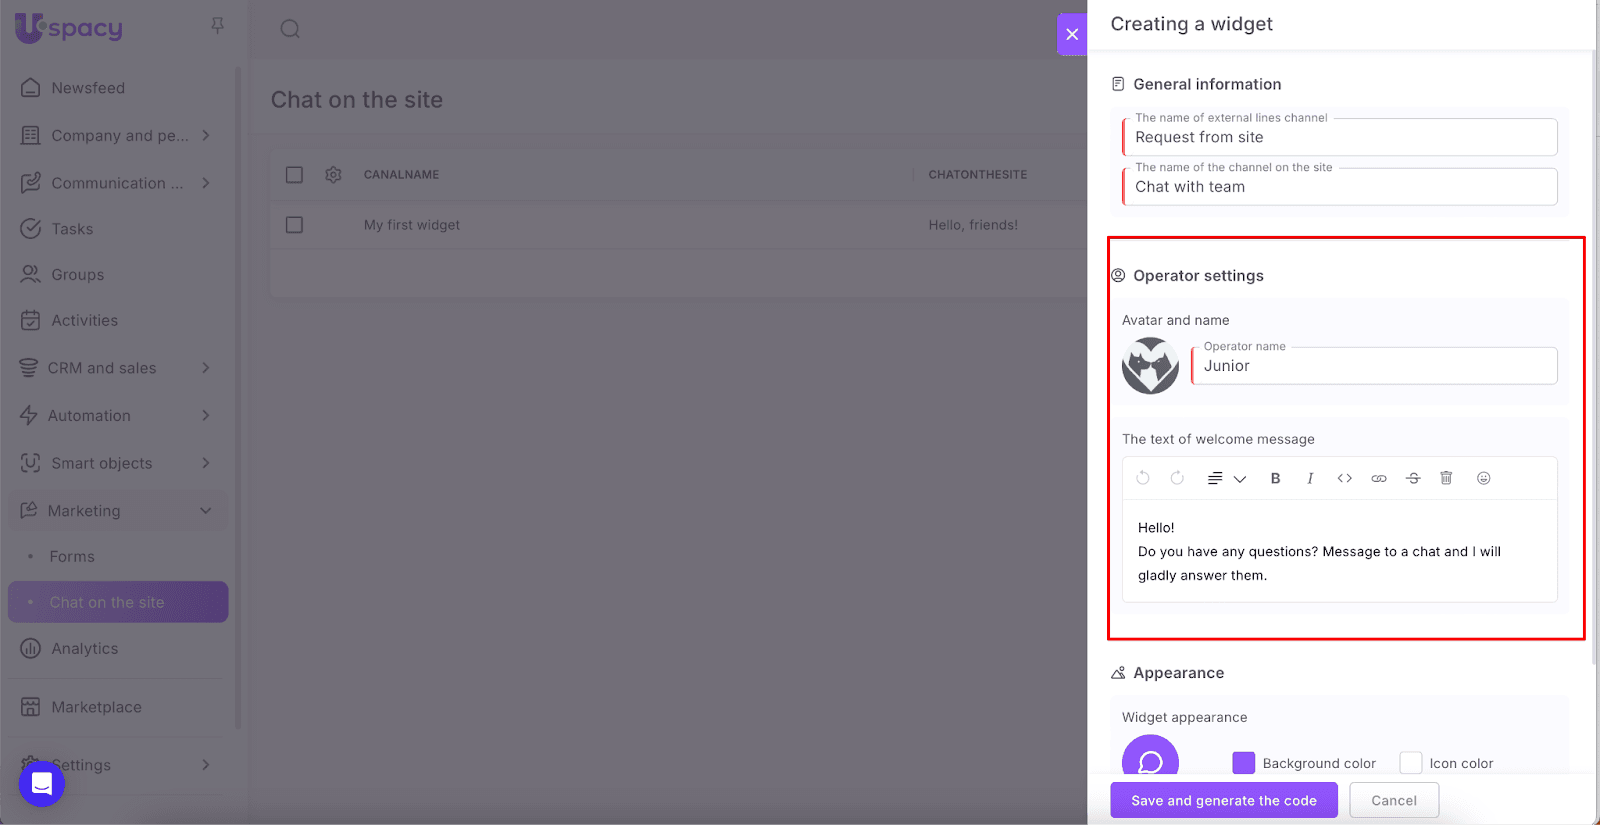Click the undo arrow in editor
This screenshot has width=1600, height=825.
point(1143,479)
